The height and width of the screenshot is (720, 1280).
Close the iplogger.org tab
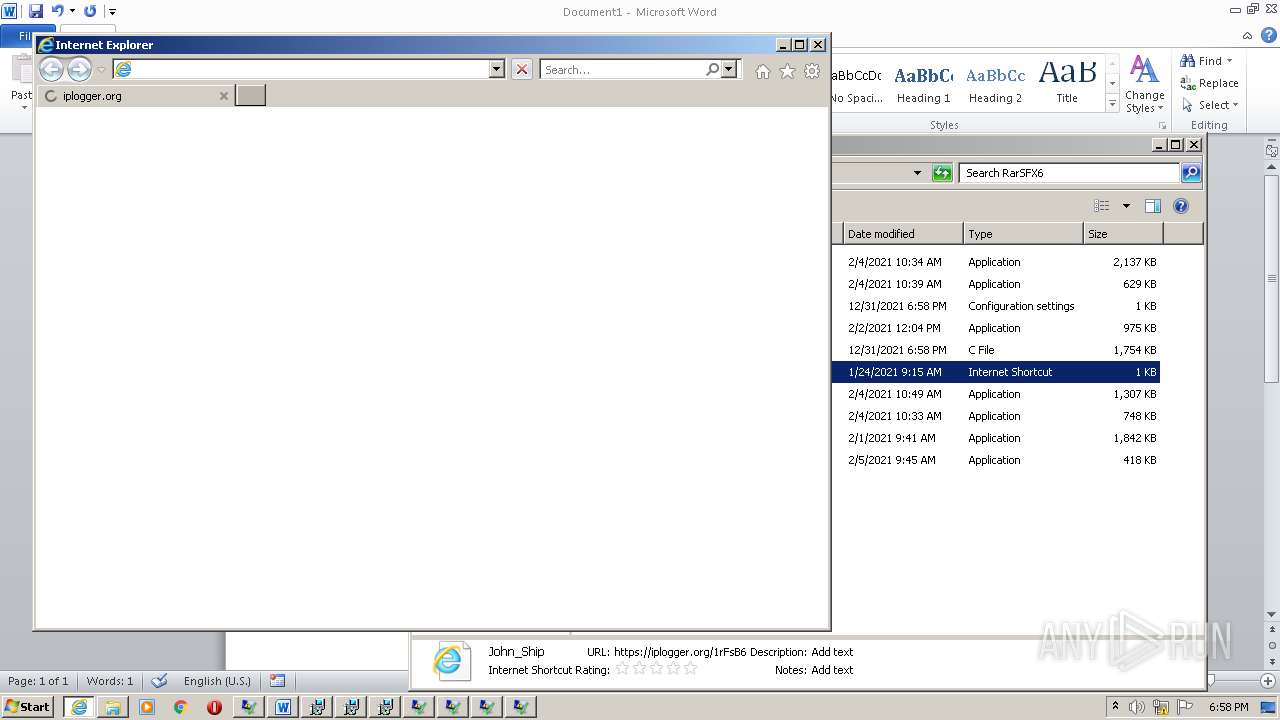pos(224,96)
